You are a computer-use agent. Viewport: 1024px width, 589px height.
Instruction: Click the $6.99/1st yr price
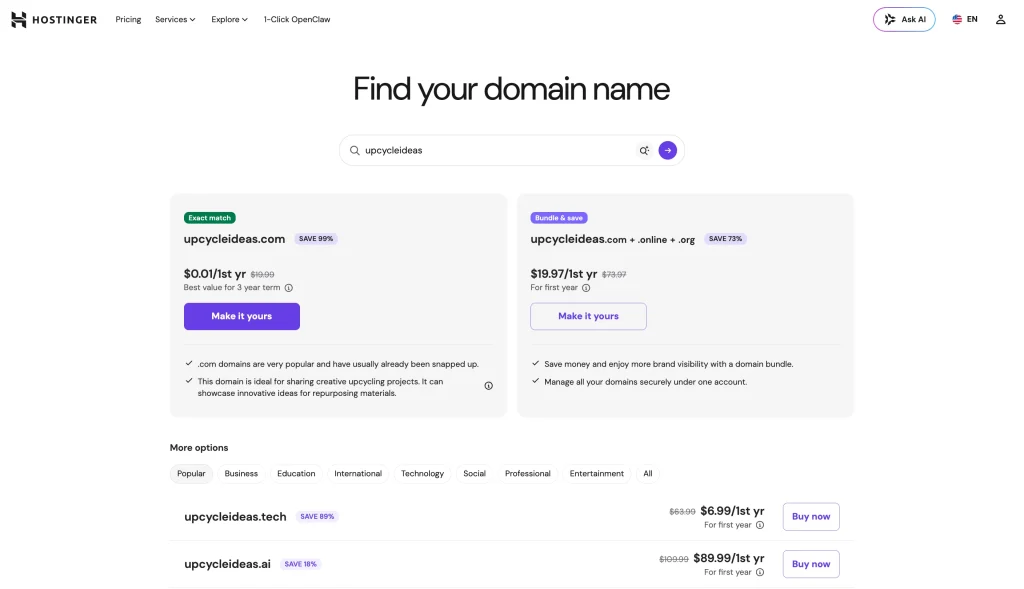coord(732,511)
